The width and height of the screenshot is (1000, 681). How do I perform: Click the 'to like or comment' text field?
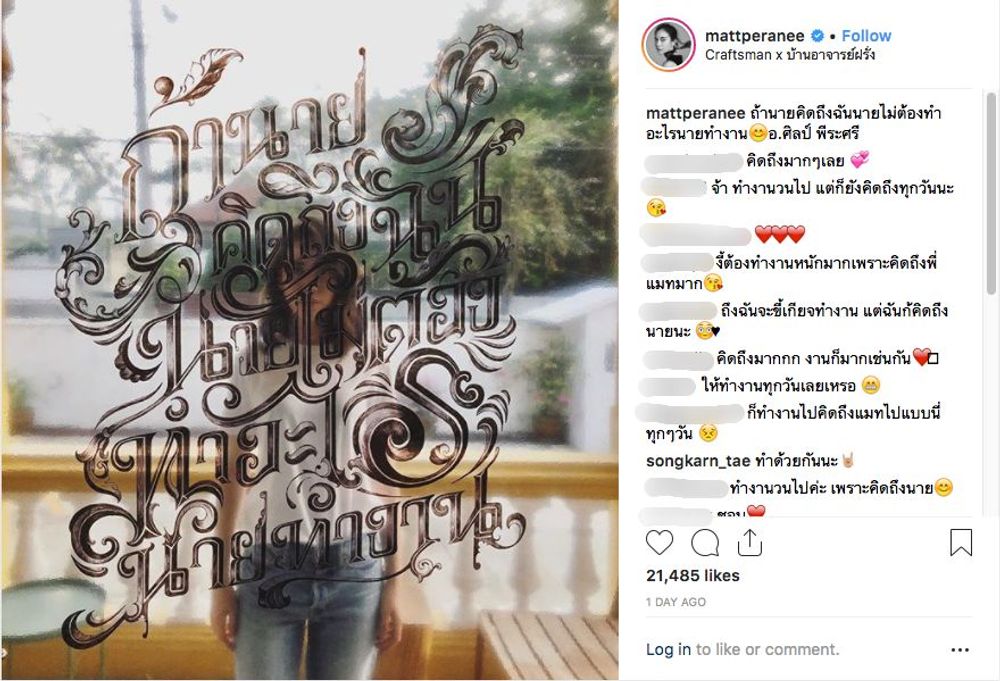pyautogui.click(x=767, y=650)
